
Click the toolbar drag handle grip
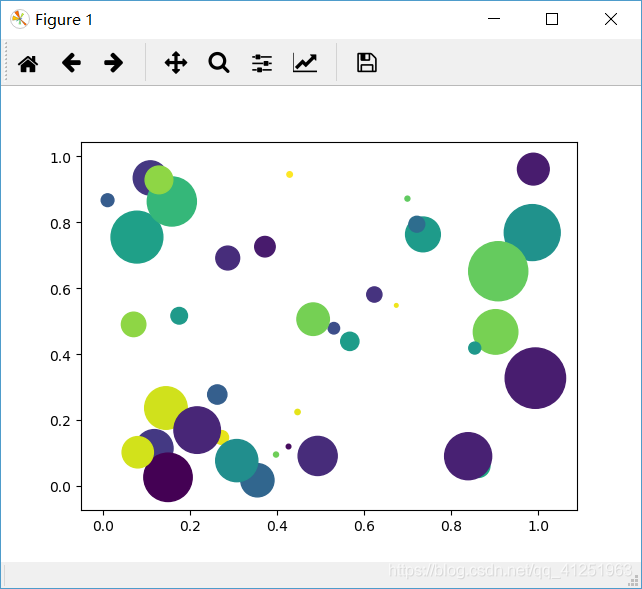[6, 62]
